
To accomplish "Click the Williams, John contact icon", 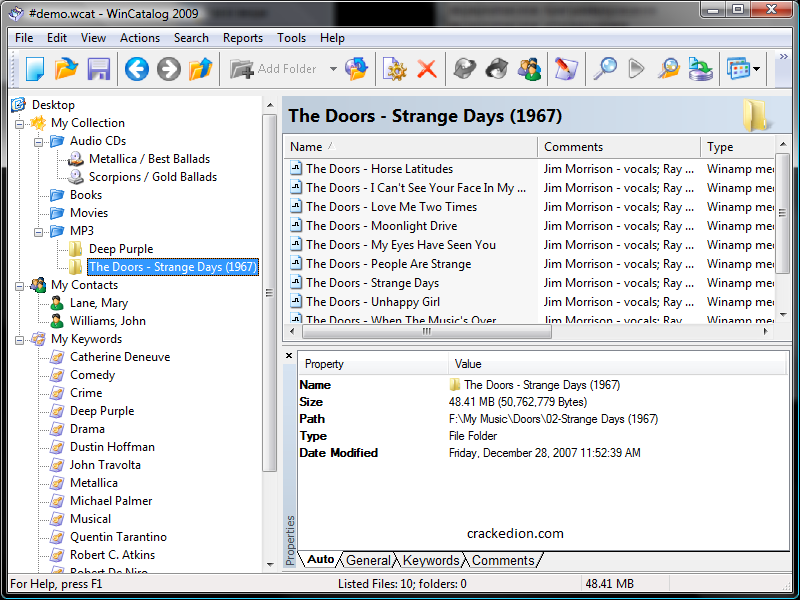I will click(57, 320).
